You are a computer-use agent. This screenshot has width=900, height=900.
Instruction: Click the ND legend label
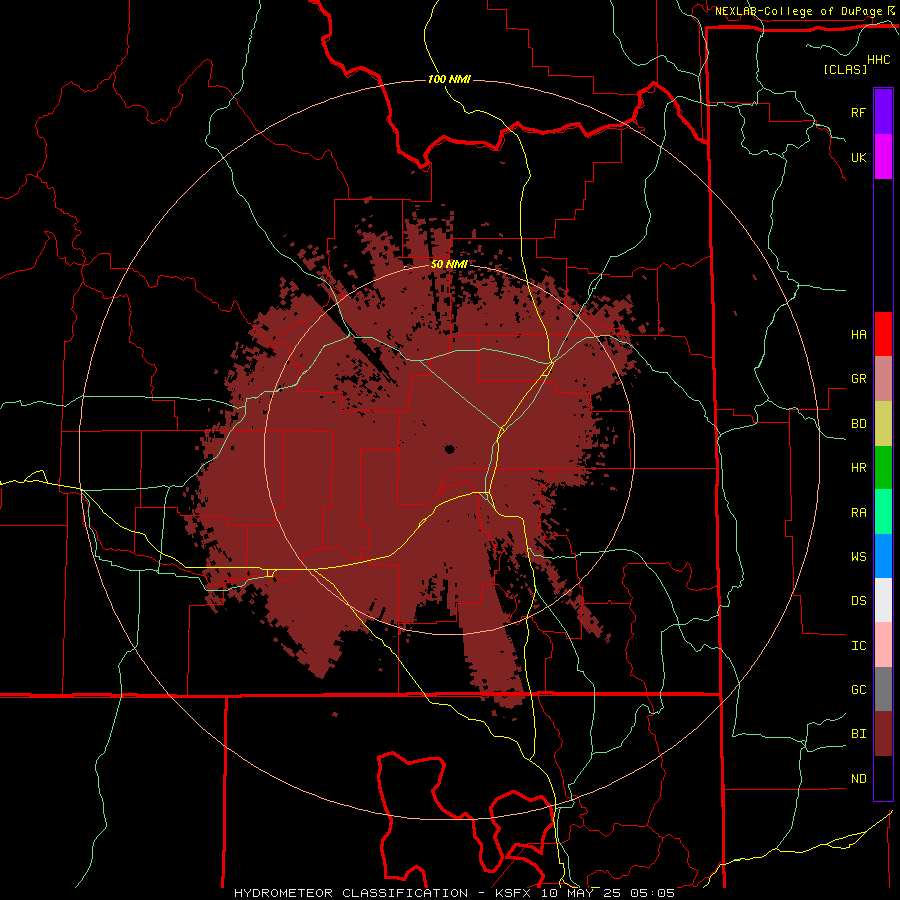[858, 779]
